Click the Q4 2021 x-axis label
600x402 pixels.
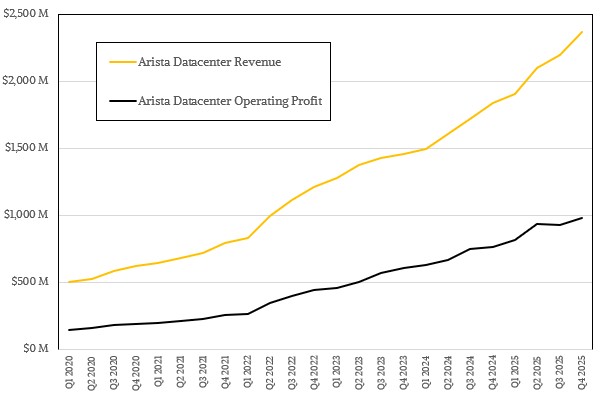(x=226, y=374)
